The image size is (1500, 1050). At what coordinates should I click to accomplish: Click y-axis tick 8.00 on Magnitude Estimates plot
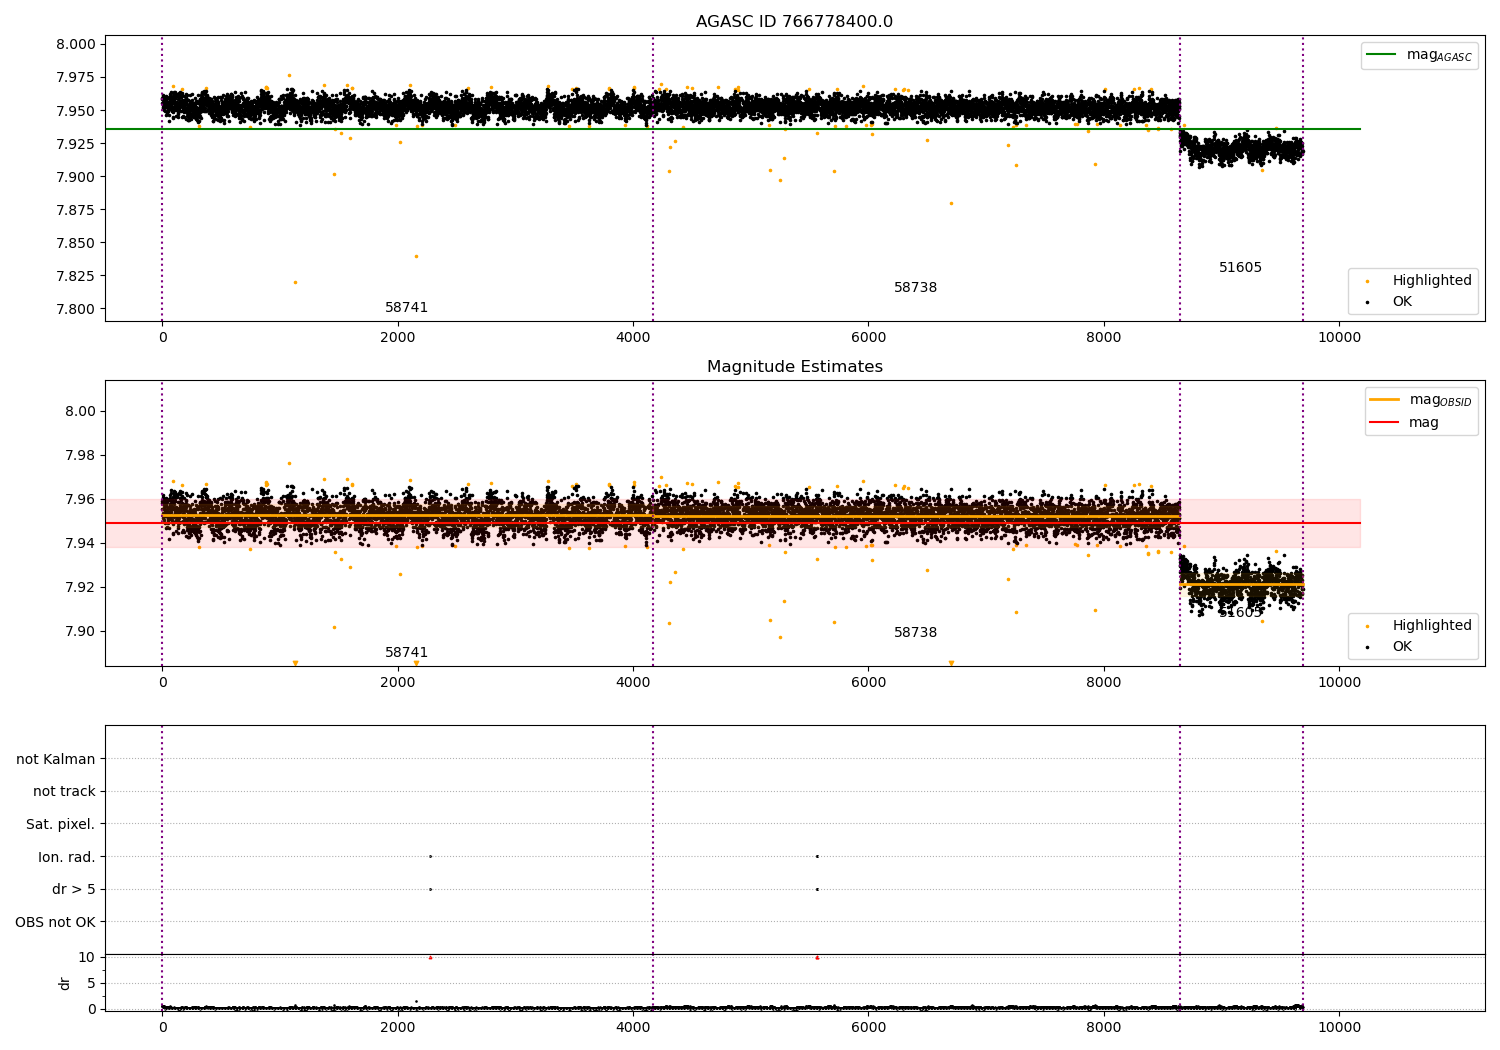(79, 411)
